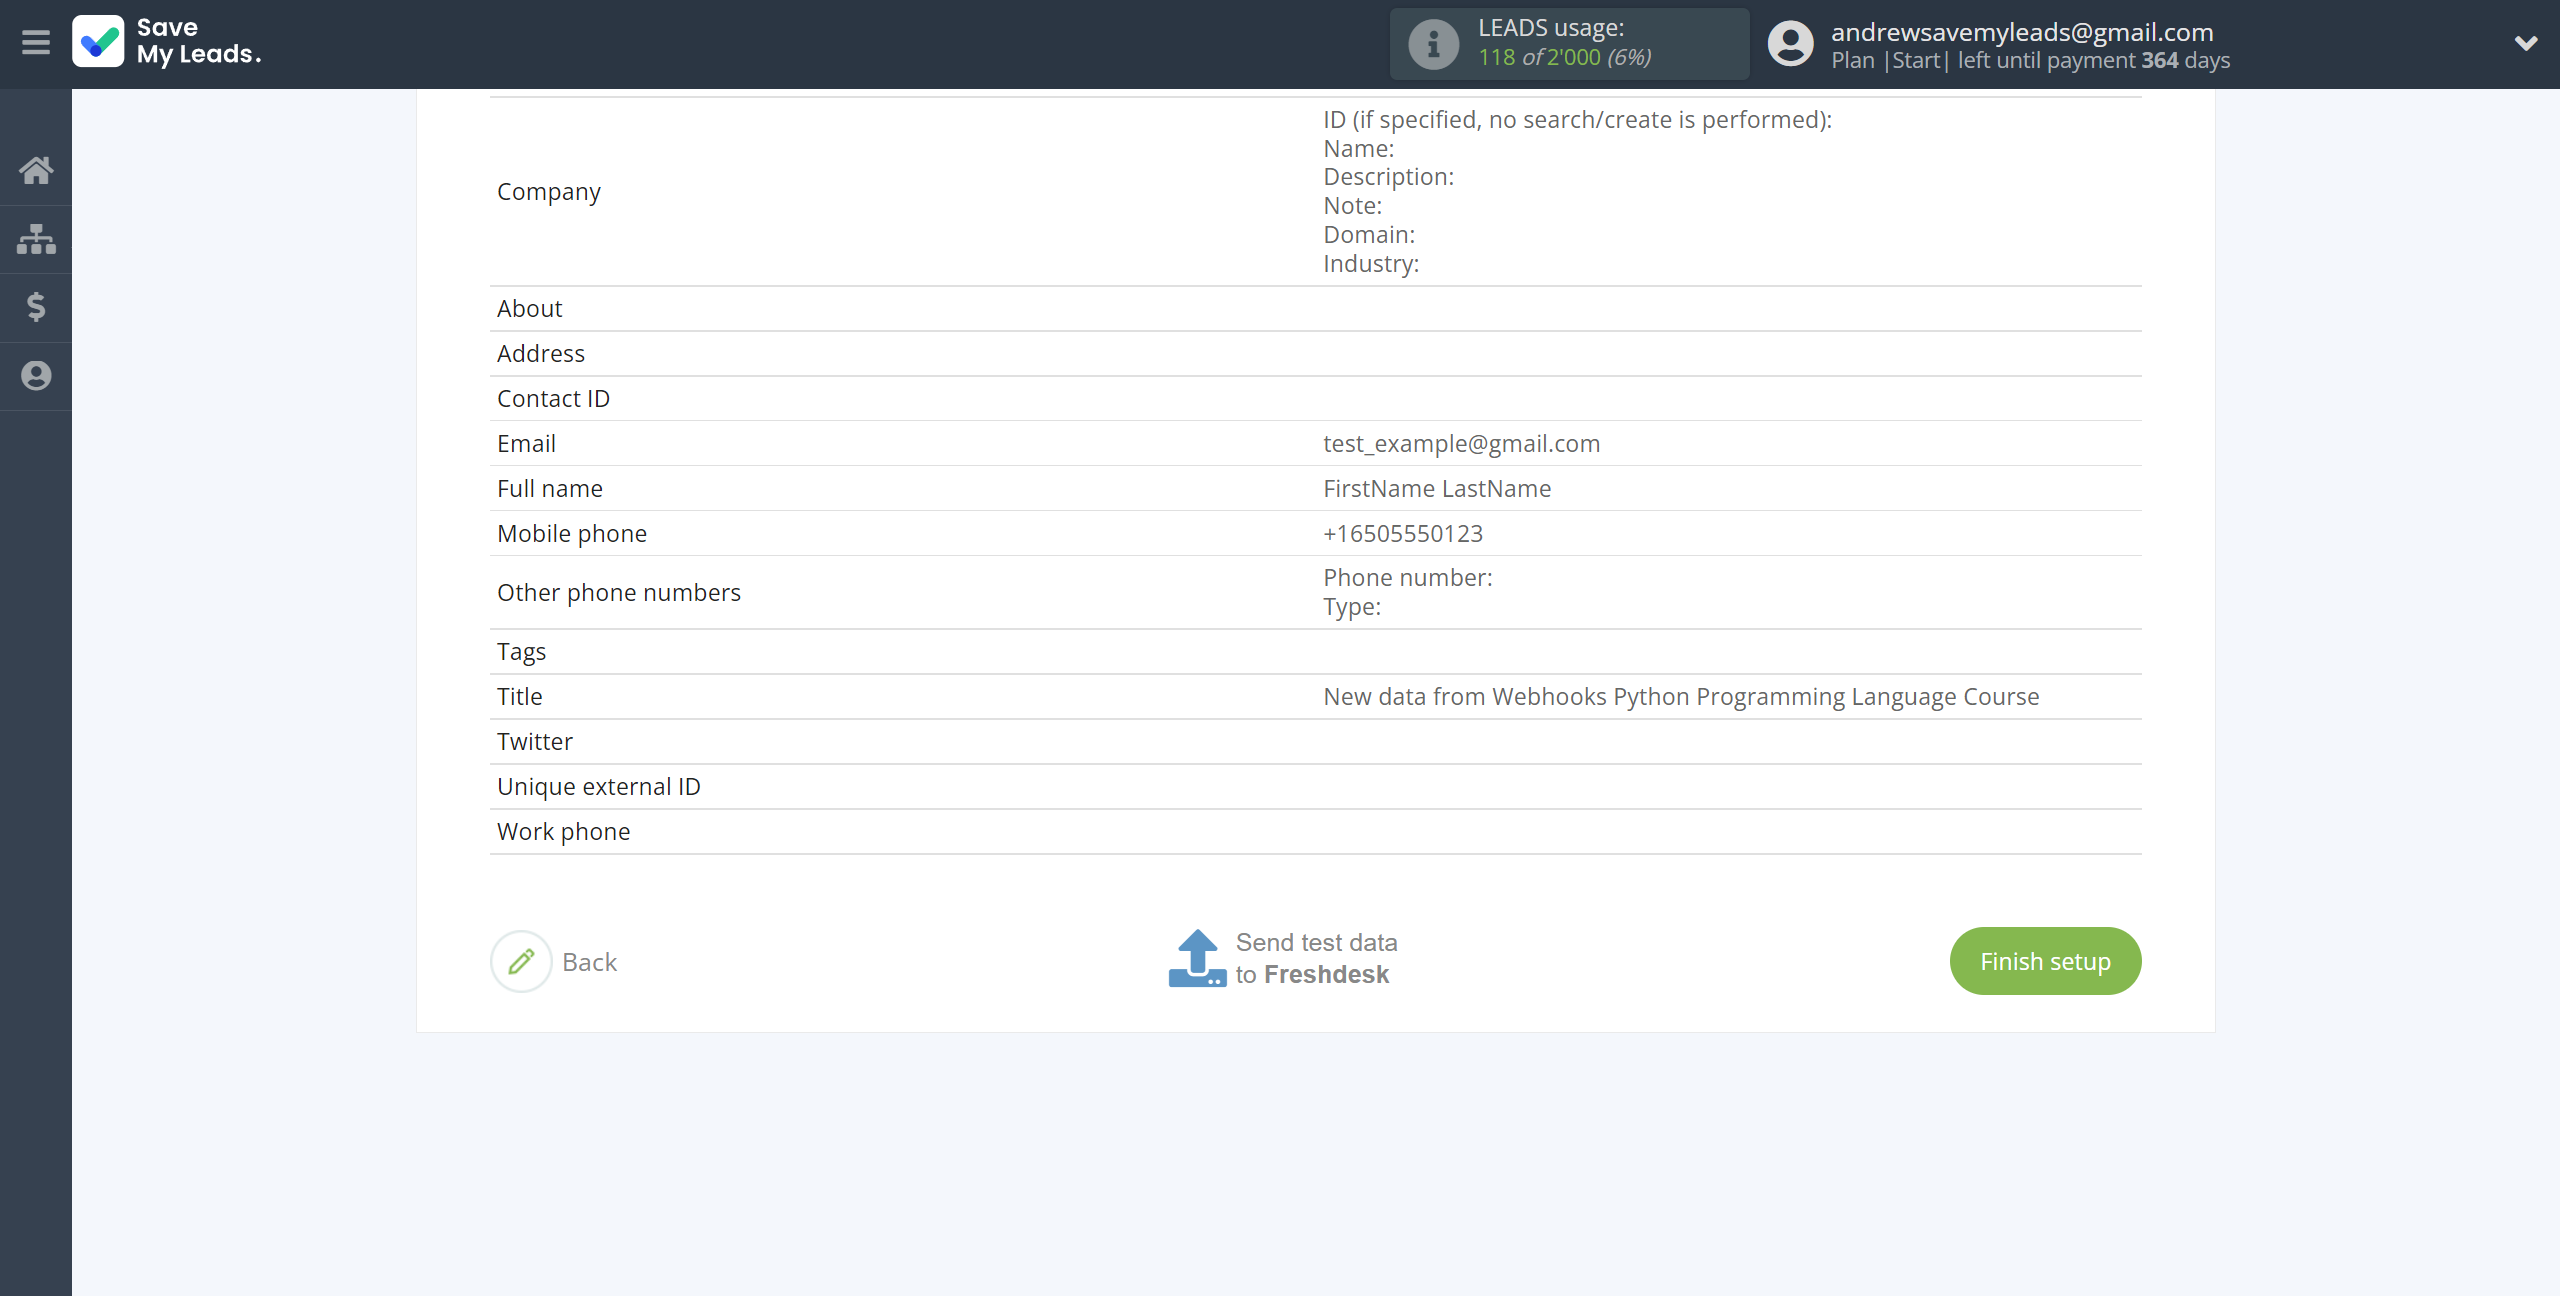Click the Phone number: sub-field text

(x=1408, y=578)
